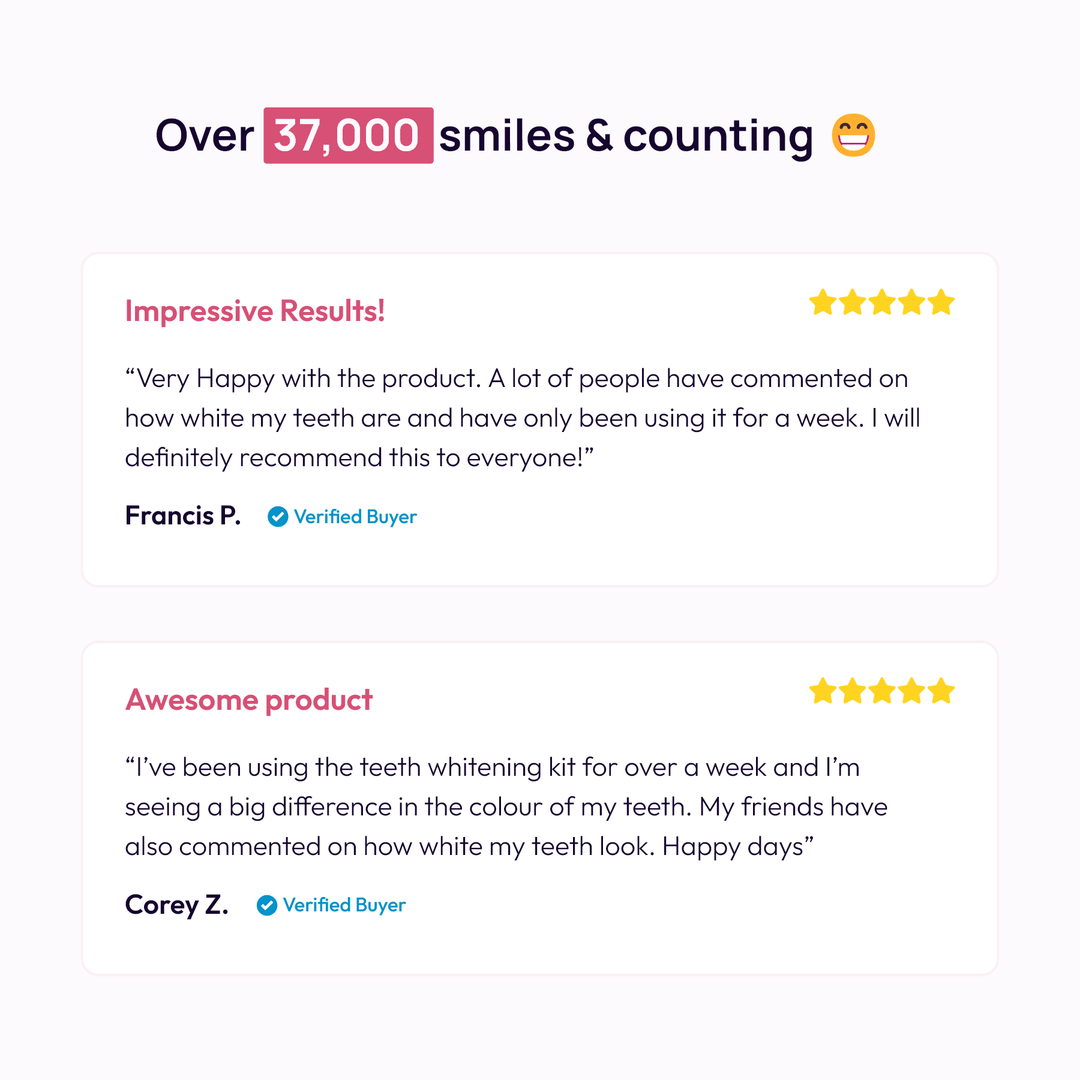Open the Awesome product review title
Viewport: 1080px width, 1080px height.
click(x=249, y=700)
